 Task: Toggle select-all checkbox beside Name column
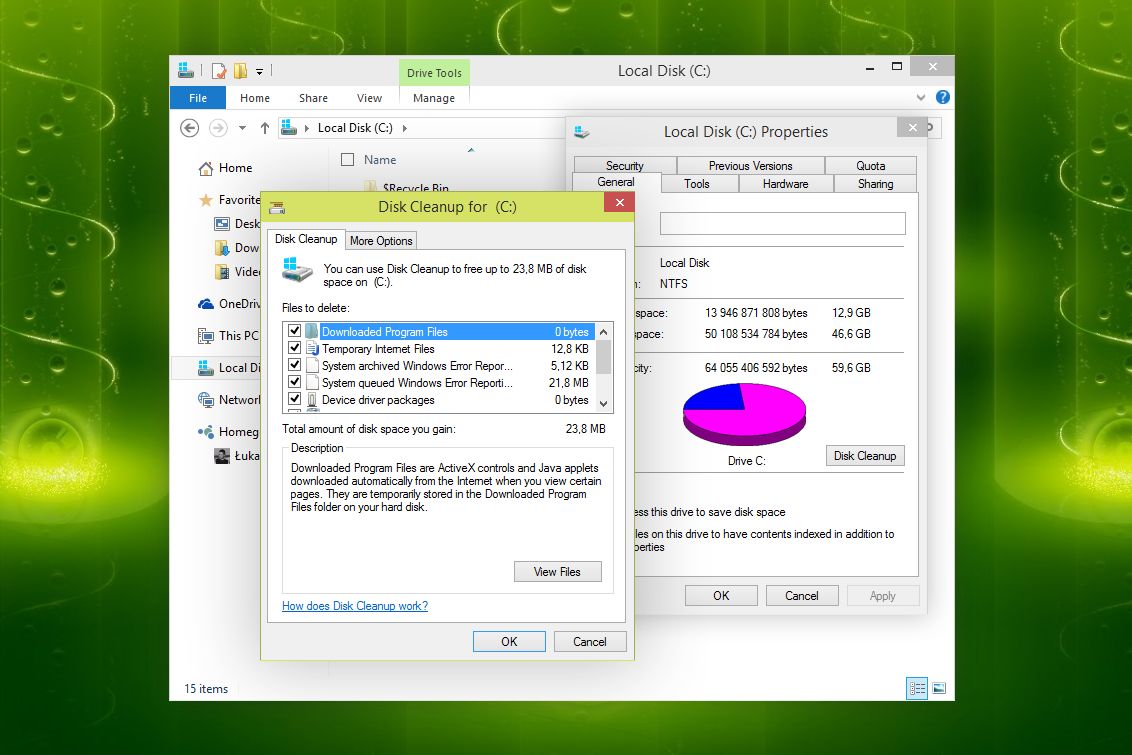tap(347, 160)
